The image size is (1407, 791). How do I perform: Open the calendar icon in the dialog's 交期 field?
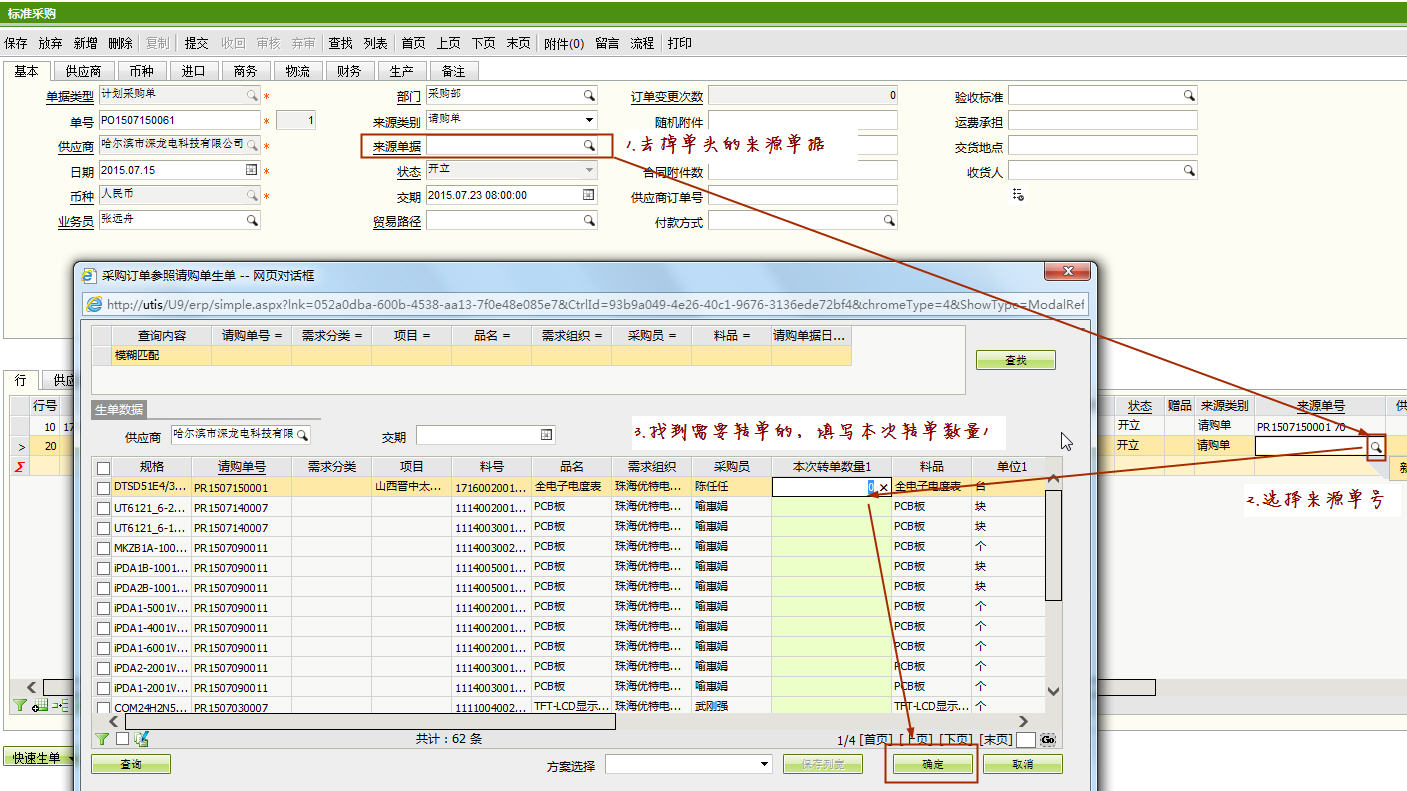(546, 435)
